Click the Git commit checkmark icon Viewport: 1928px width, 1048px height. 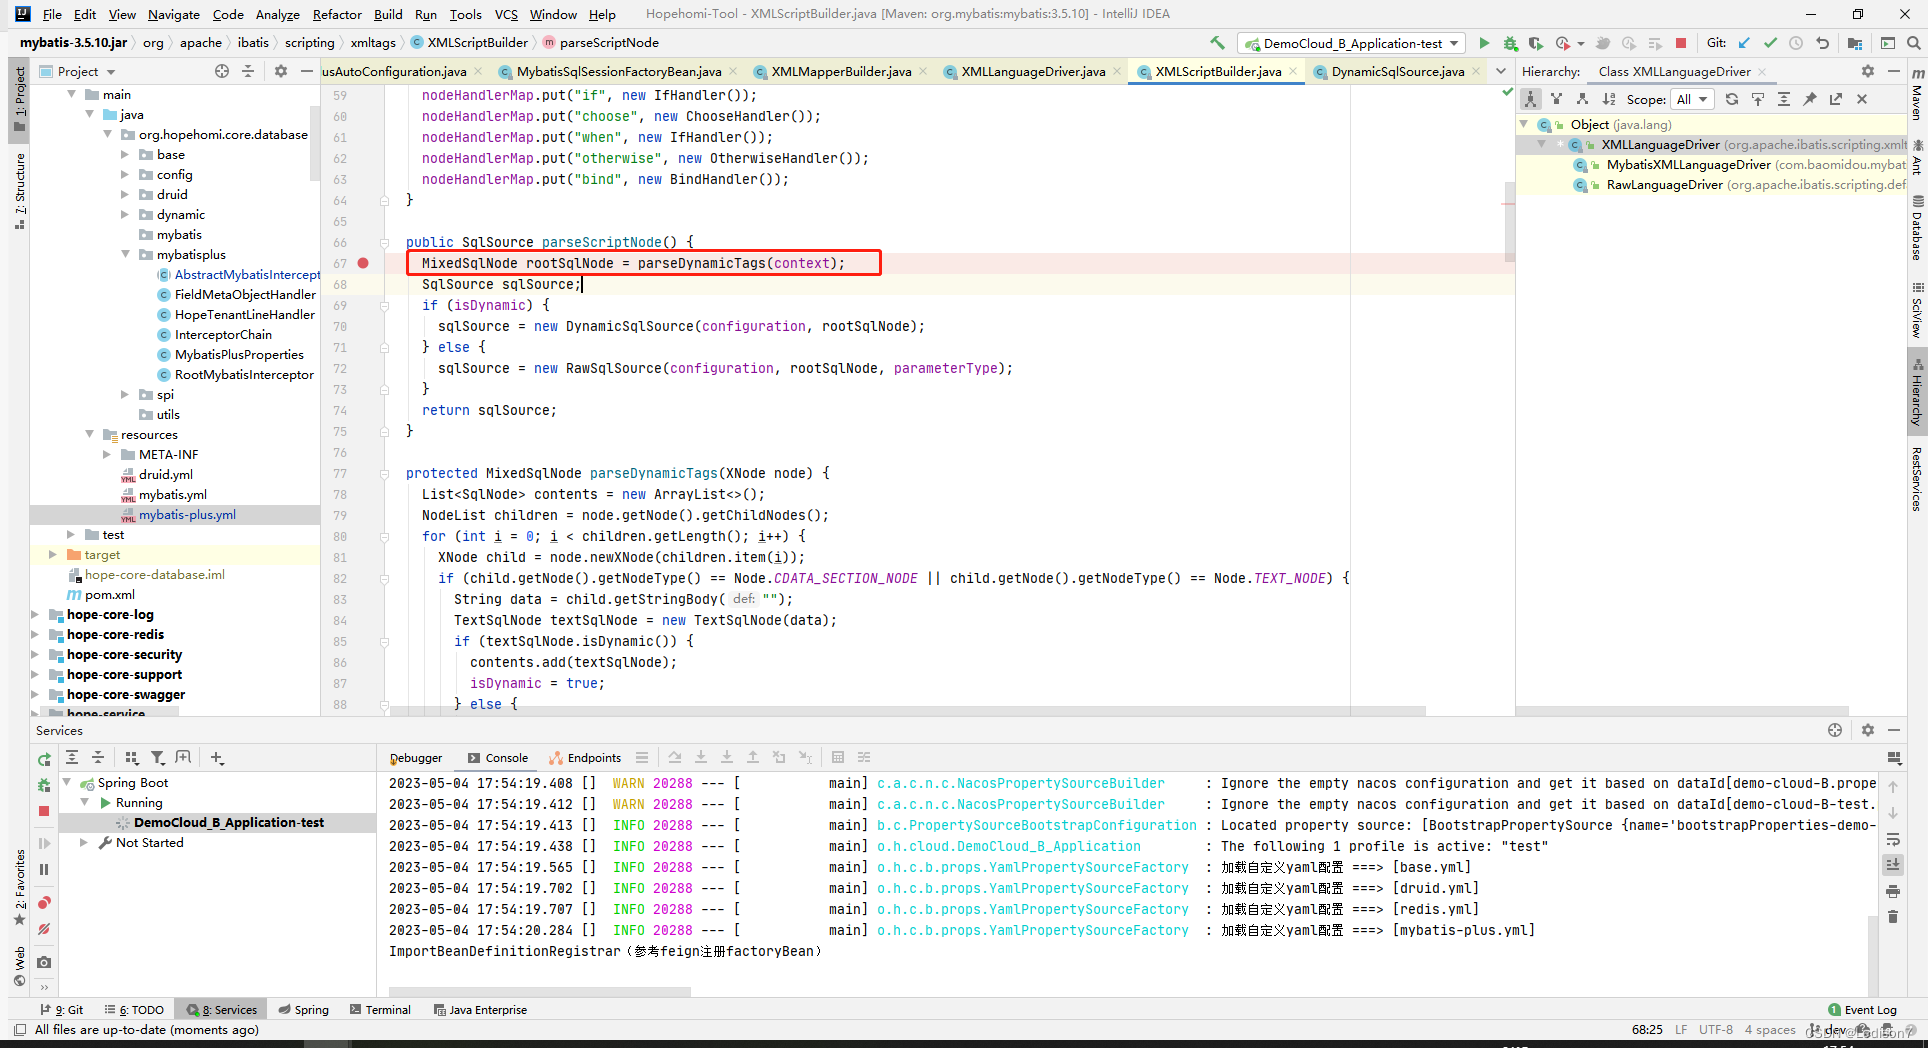[x=1770, y=43]
